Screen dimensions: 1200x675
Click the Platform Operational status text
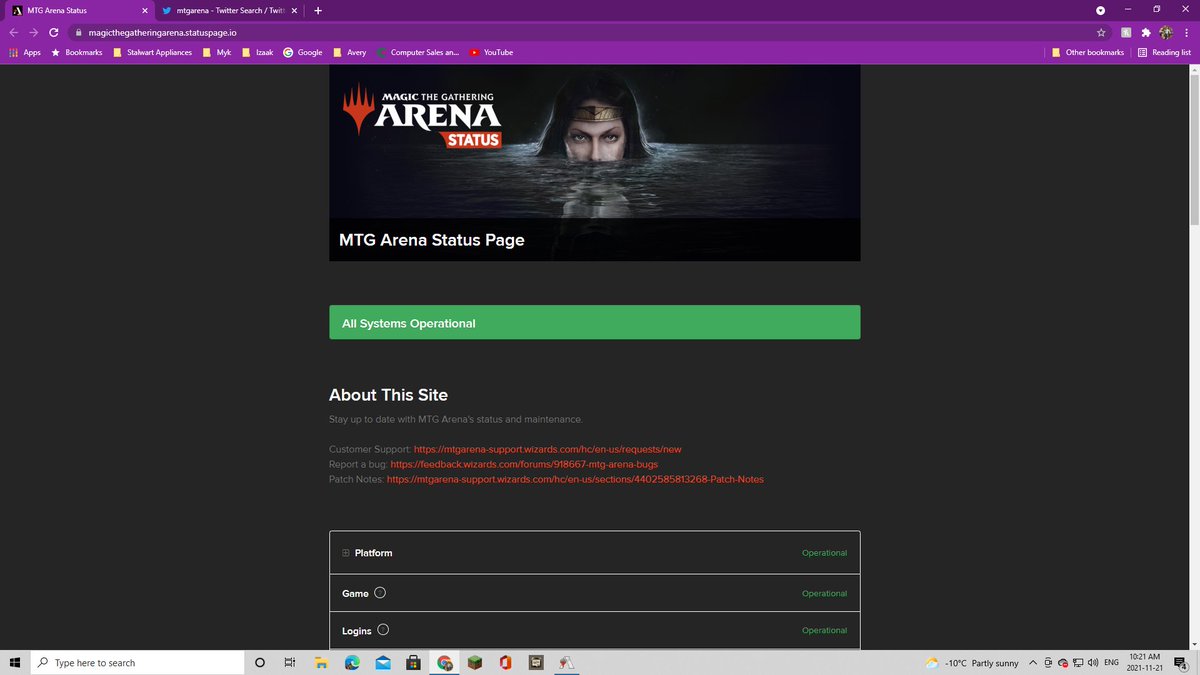pyautogui.click(x=824, y=553)
